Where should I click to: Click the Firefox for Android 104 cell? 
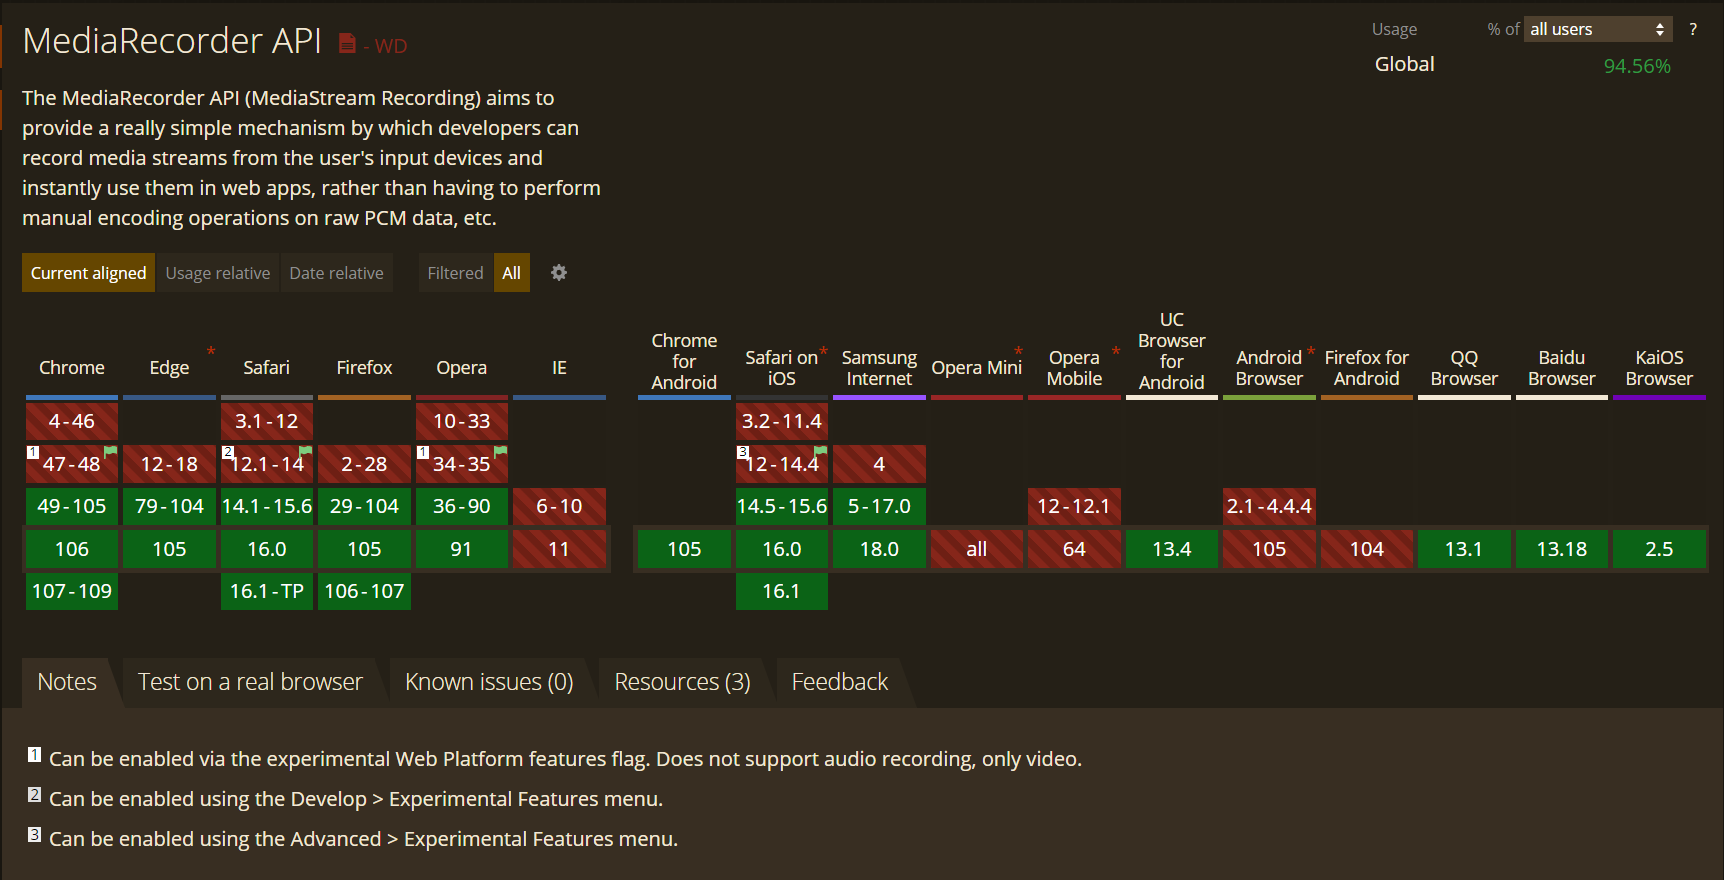tap(1367, 549)
